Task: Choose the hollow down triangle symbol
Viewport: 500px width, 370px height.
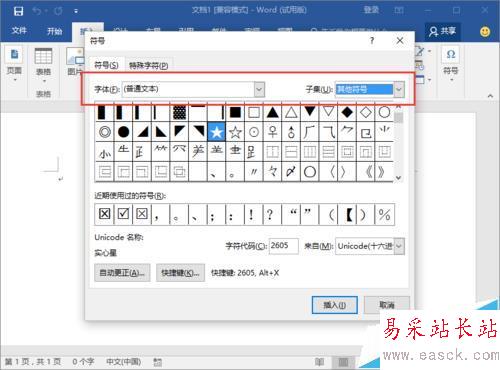Action: pos(328,112)
